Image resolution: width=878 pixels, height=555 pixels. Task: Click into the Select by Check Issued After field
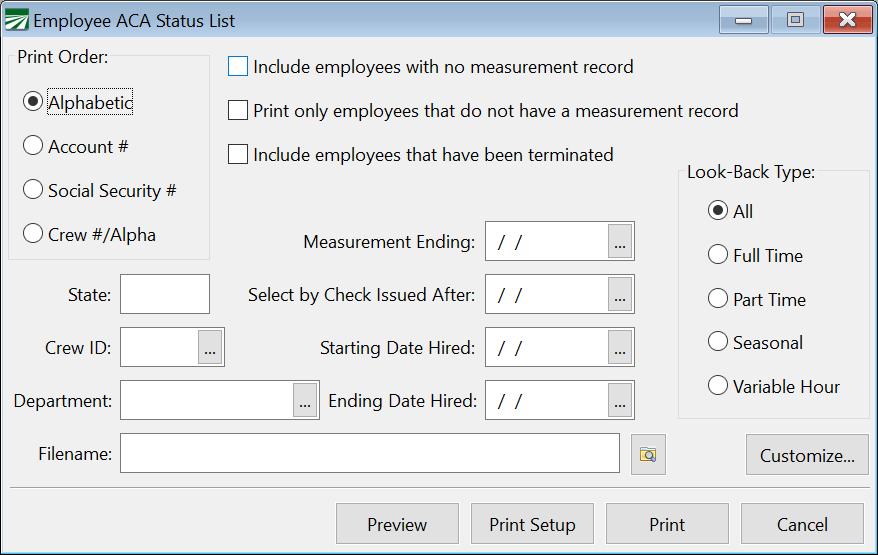point(547,295)
